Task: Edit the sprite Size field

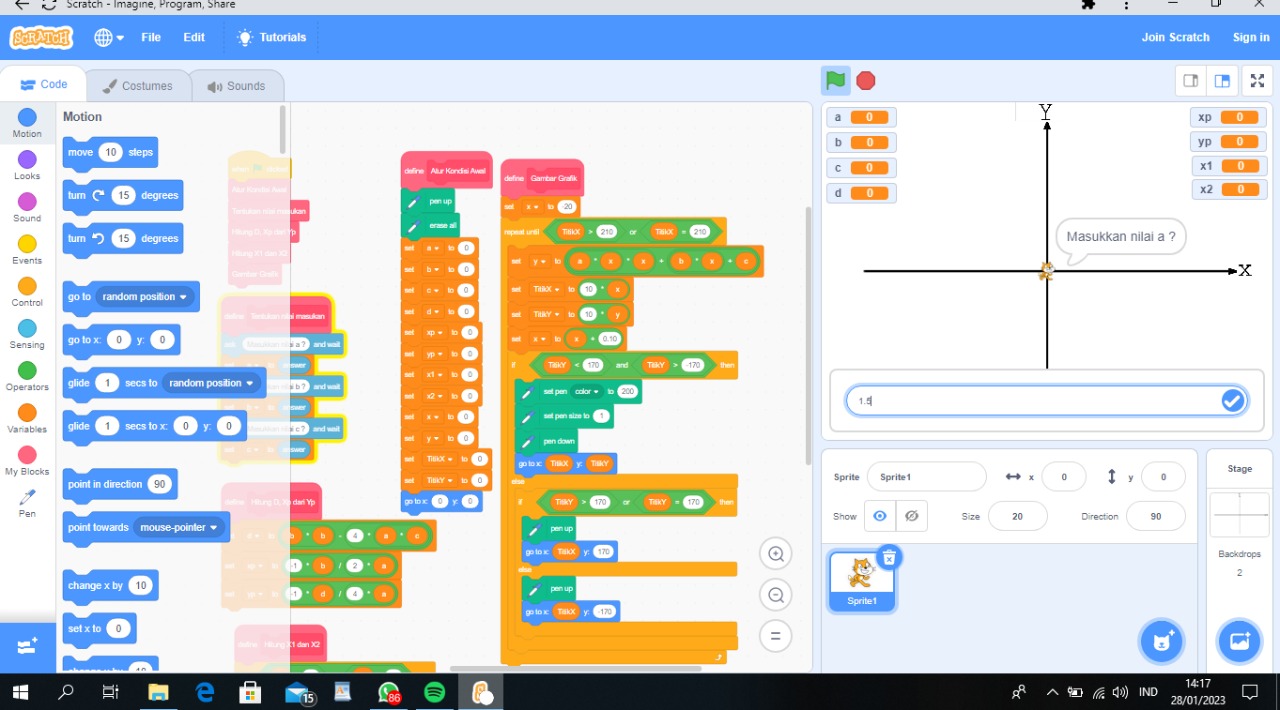Action: click(1017, 516)
